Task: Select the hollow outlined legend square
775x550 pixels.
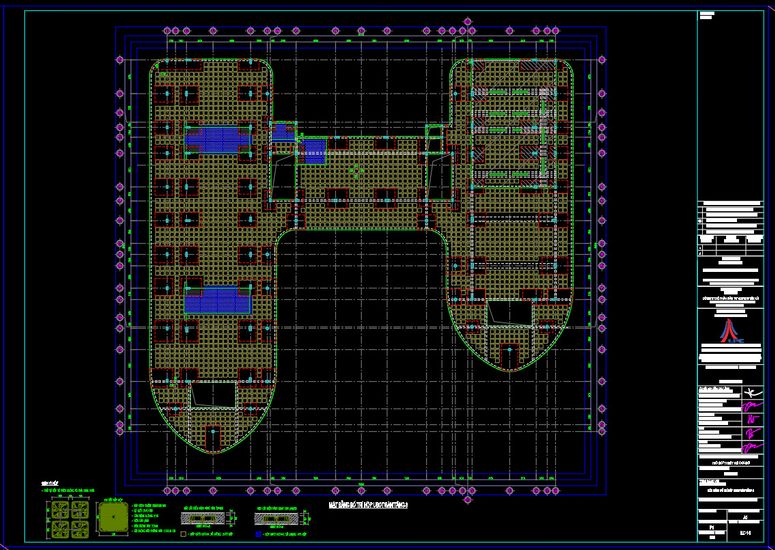Action: [x=183, y=534]
